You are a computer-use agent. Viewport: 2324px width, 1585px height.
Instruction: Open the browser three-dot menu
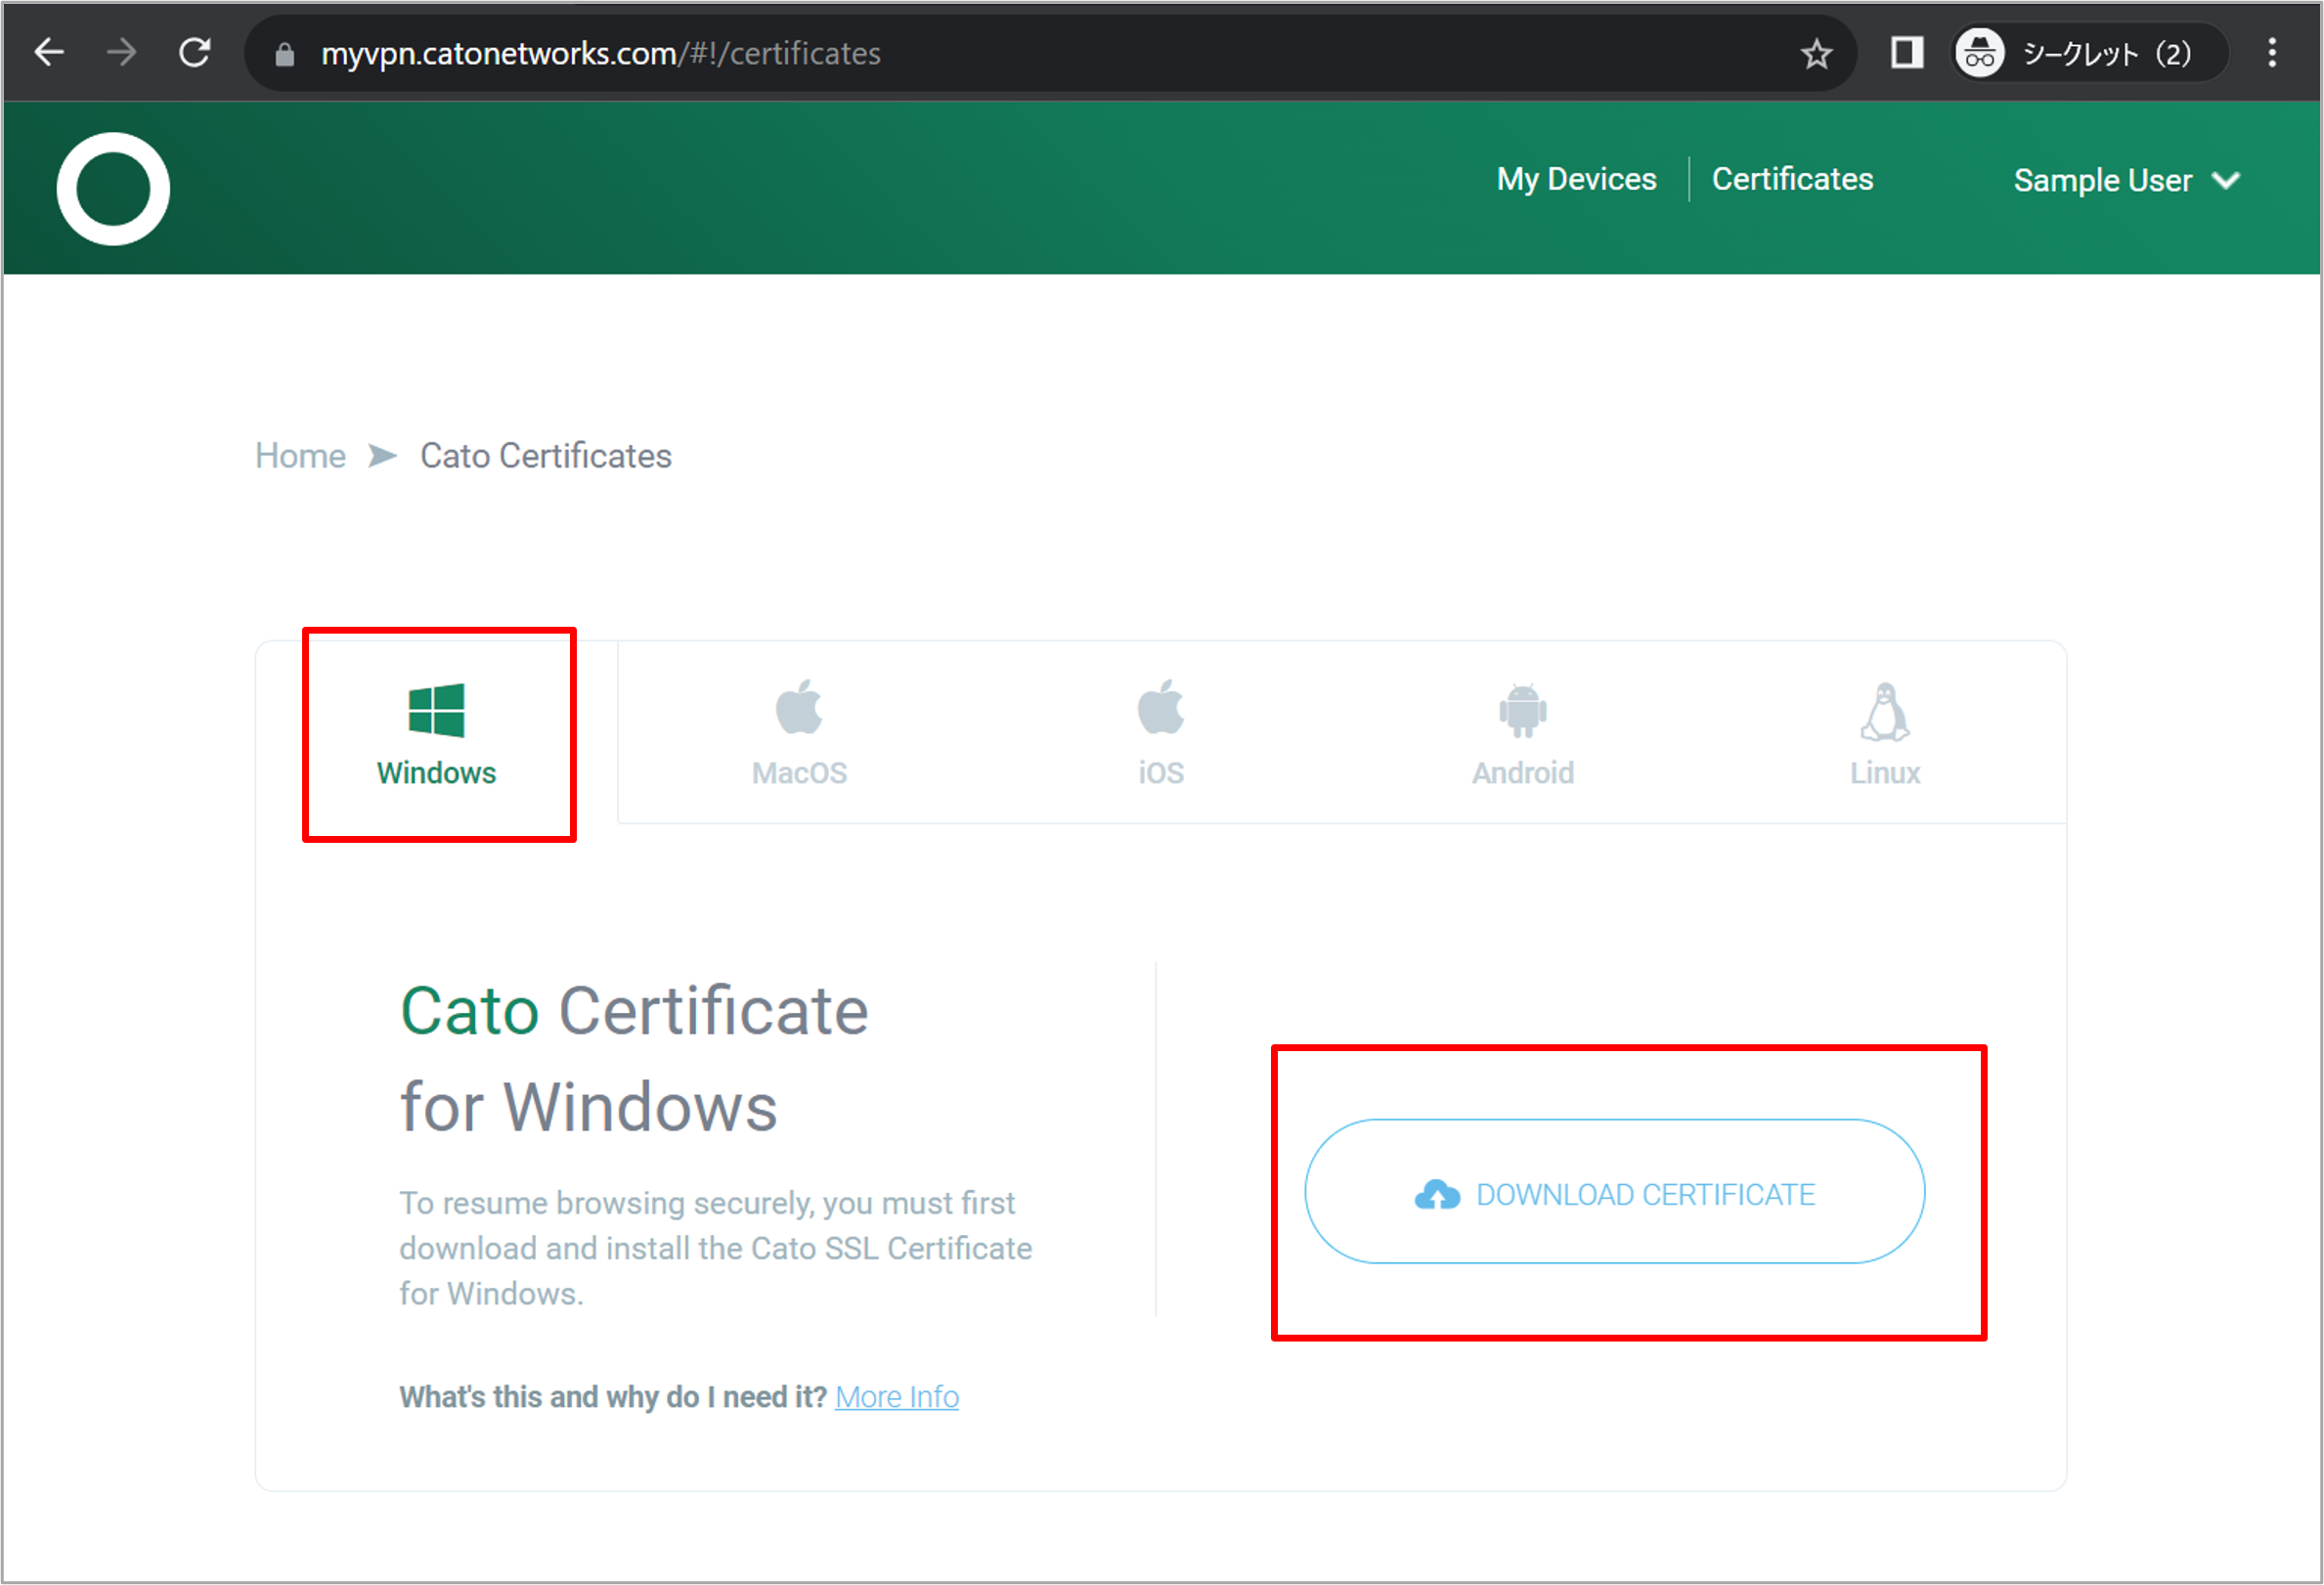click(x=2272, y=52)
